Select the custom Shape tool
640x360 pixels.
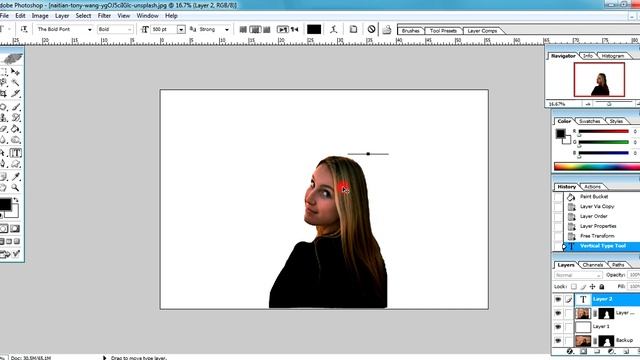coord(15,164)
